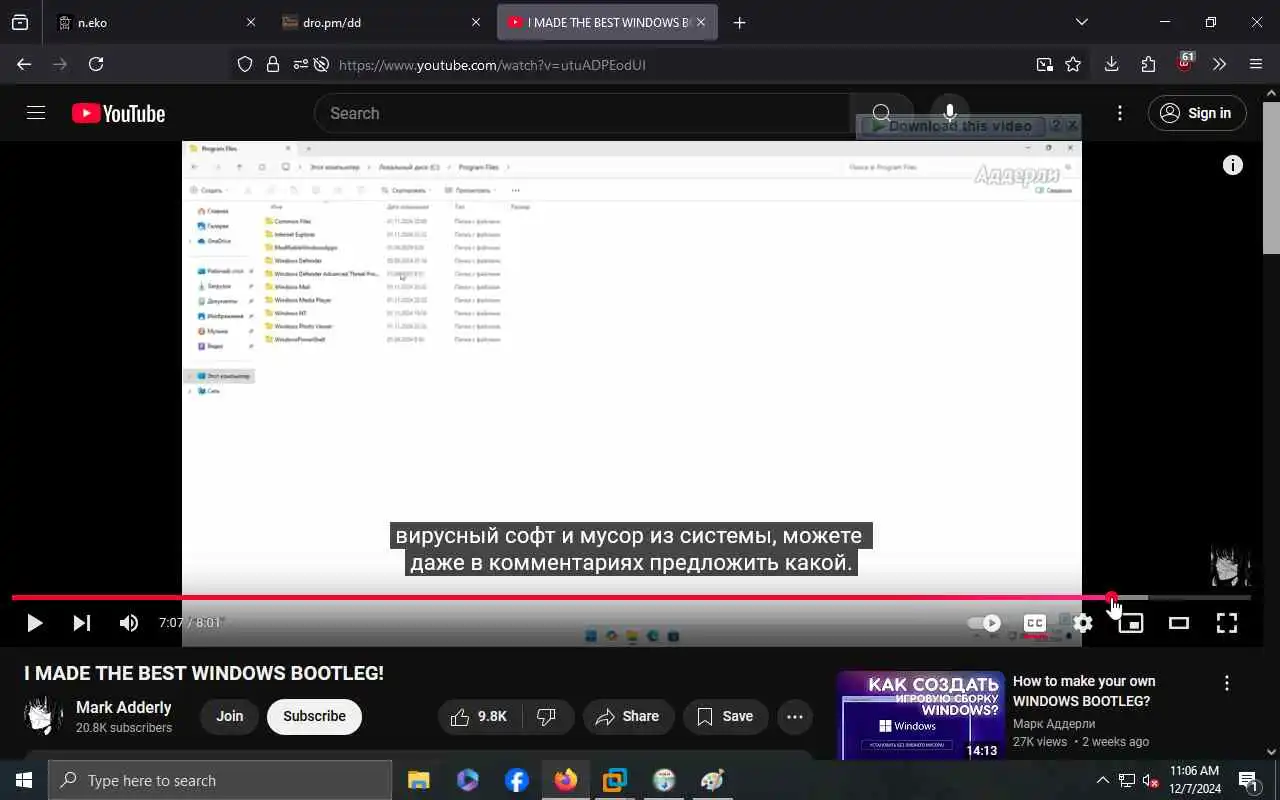Viewport: 1280px width, 800px height.
Task: Start voice search with microphone icon
Action: point(949,113)
